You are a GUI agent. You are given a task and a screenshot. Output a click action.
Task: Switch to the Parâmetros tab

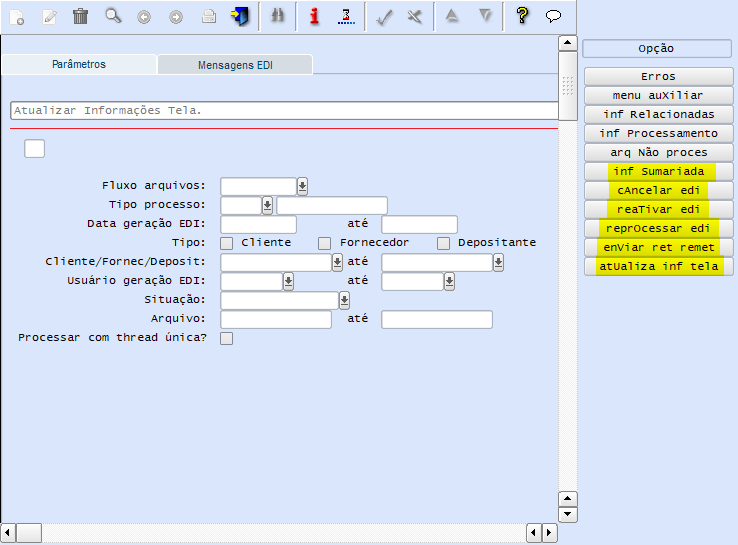[x=79, y=64]
